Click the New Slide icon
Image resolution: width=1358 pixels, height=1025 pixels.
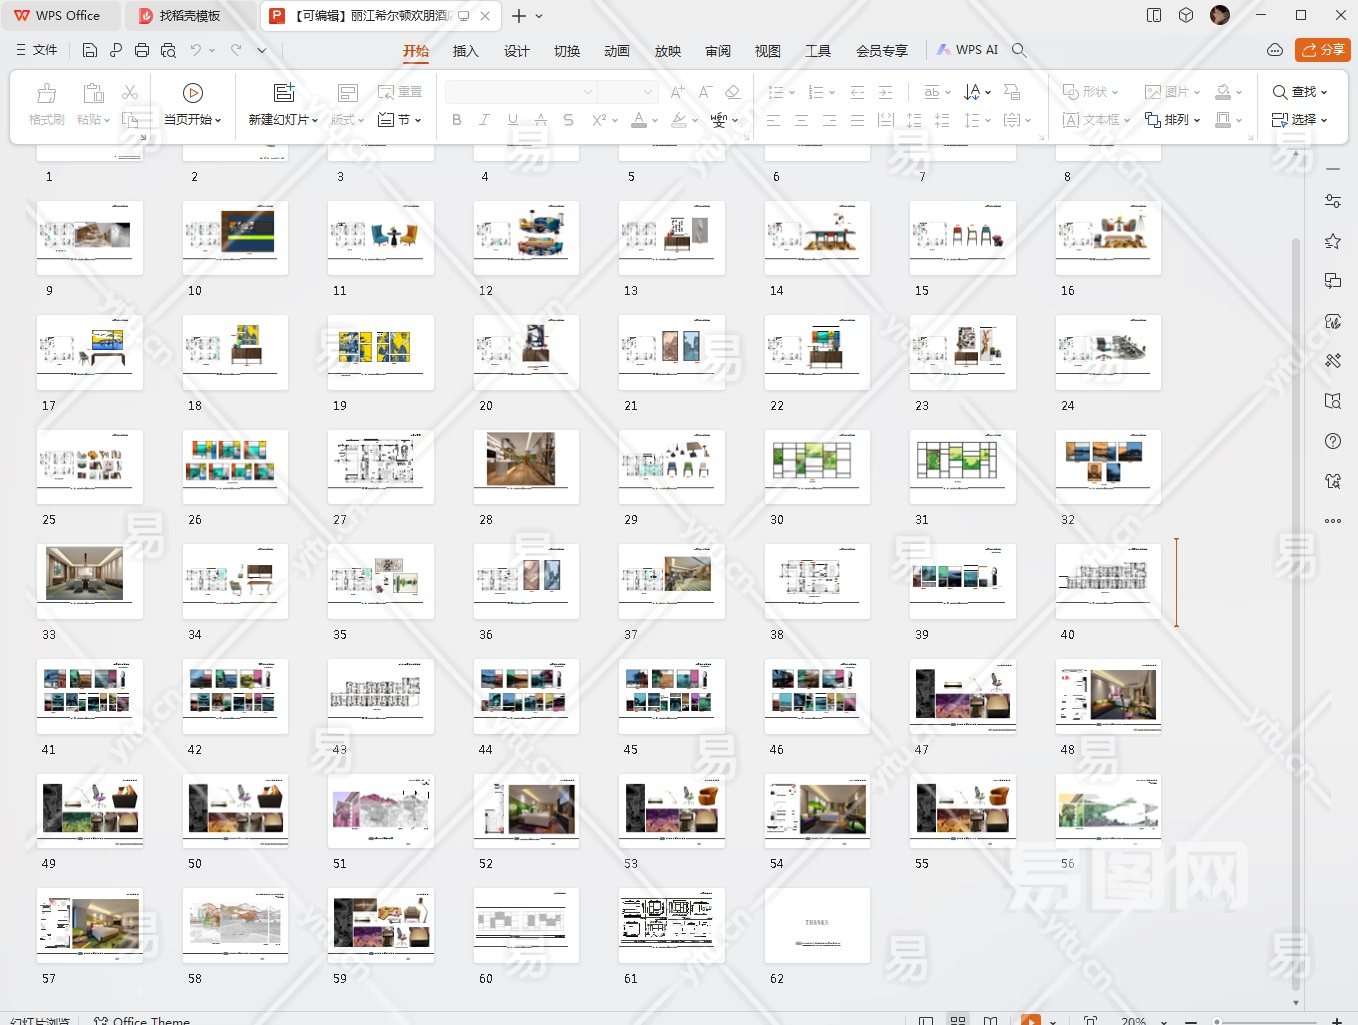[x=284, y=93]
